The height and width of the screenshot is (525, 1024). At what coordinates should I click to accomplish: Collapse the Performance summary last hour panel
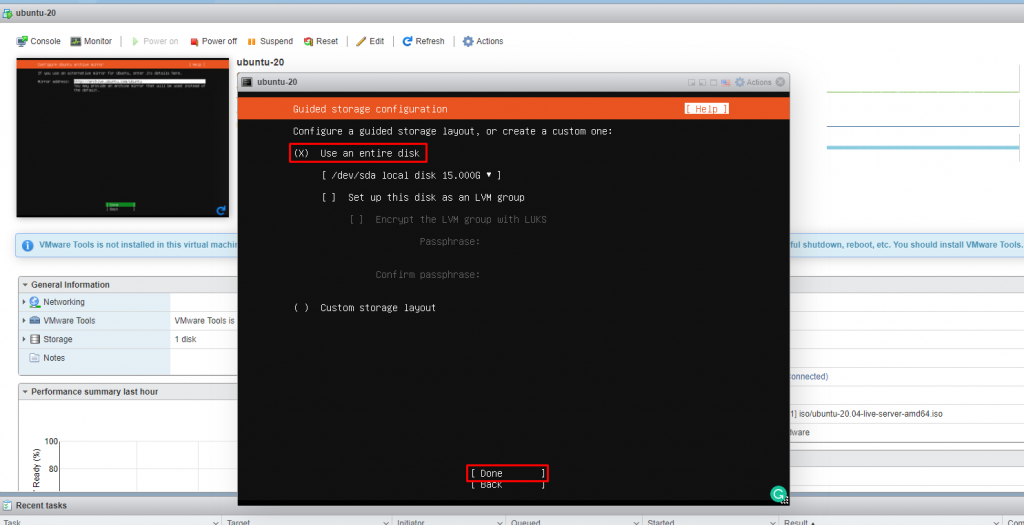click(25, 392)
